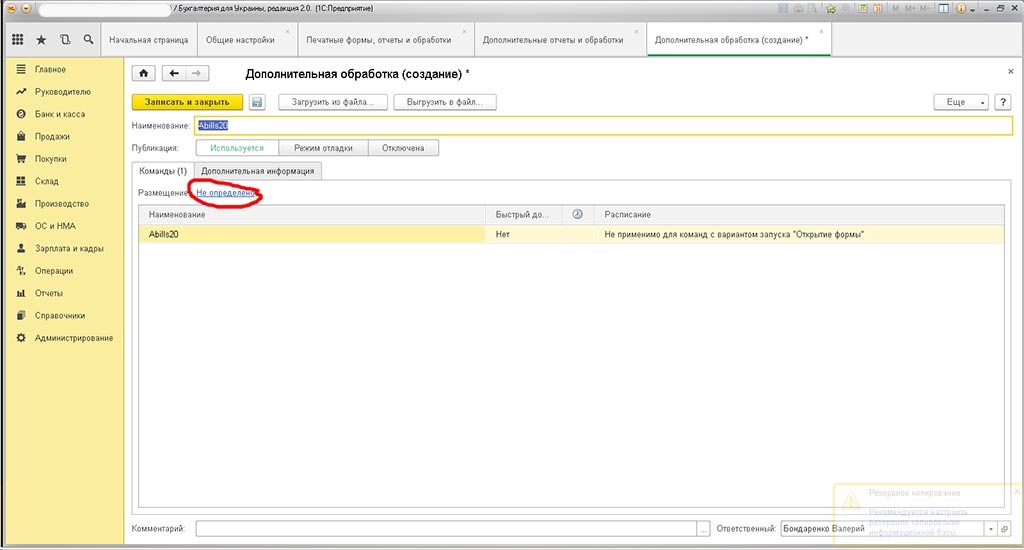Click the help question mark button

click(1002, 102)
